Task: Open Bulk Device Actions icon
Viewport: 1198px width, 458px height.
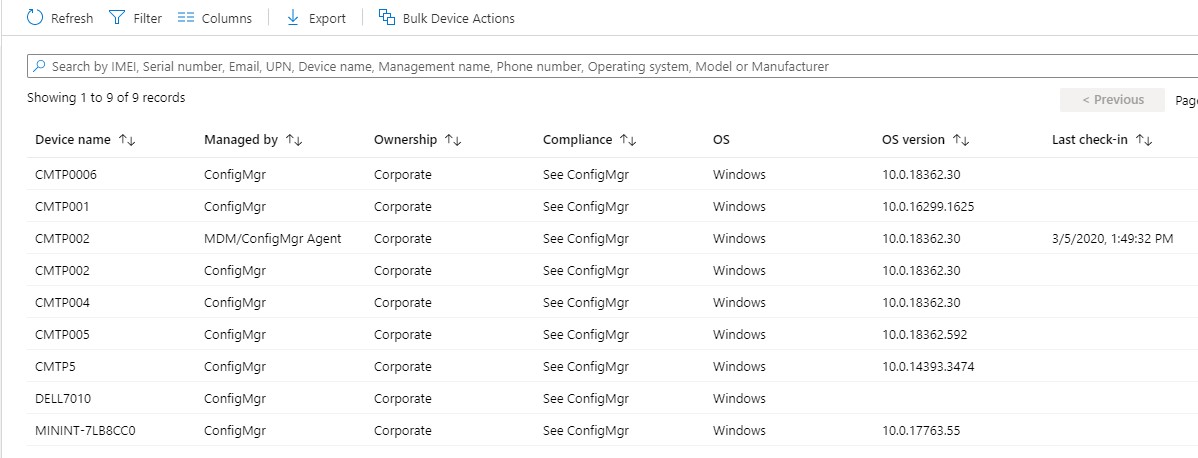Action: coord(387,18)
